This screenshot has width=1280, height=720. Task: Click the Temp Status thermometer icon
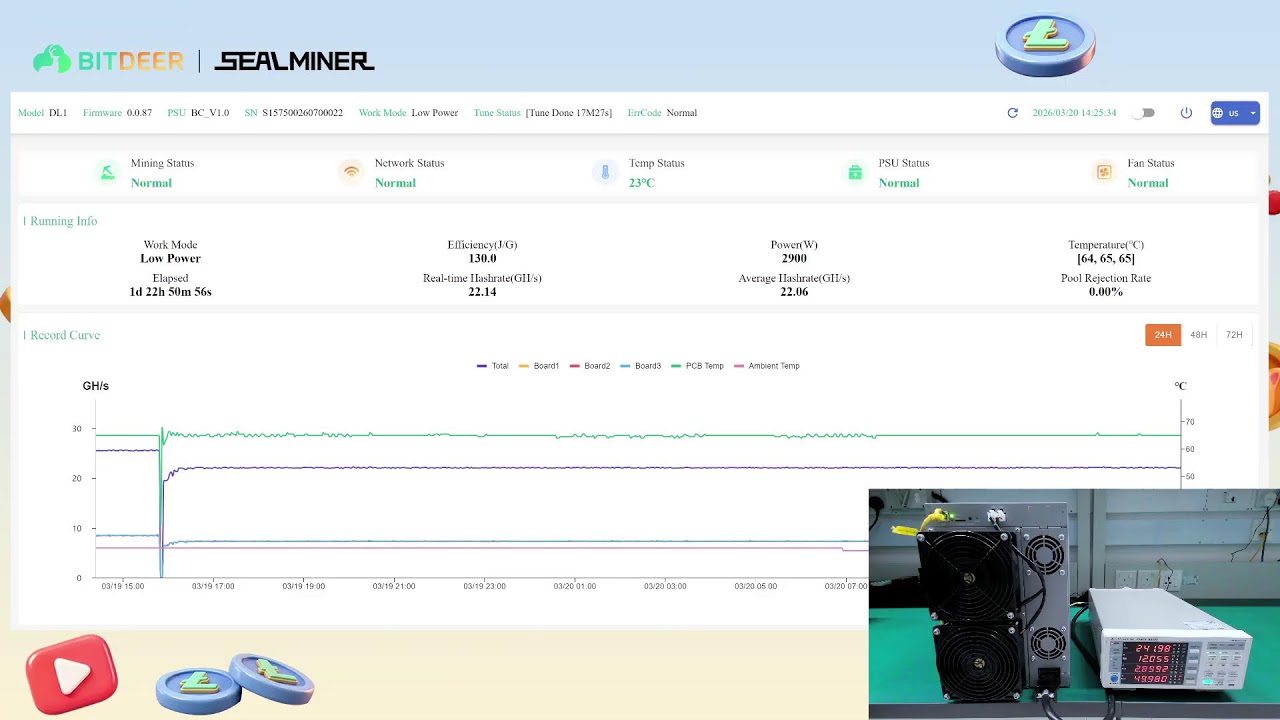click(x=605, y=172)
